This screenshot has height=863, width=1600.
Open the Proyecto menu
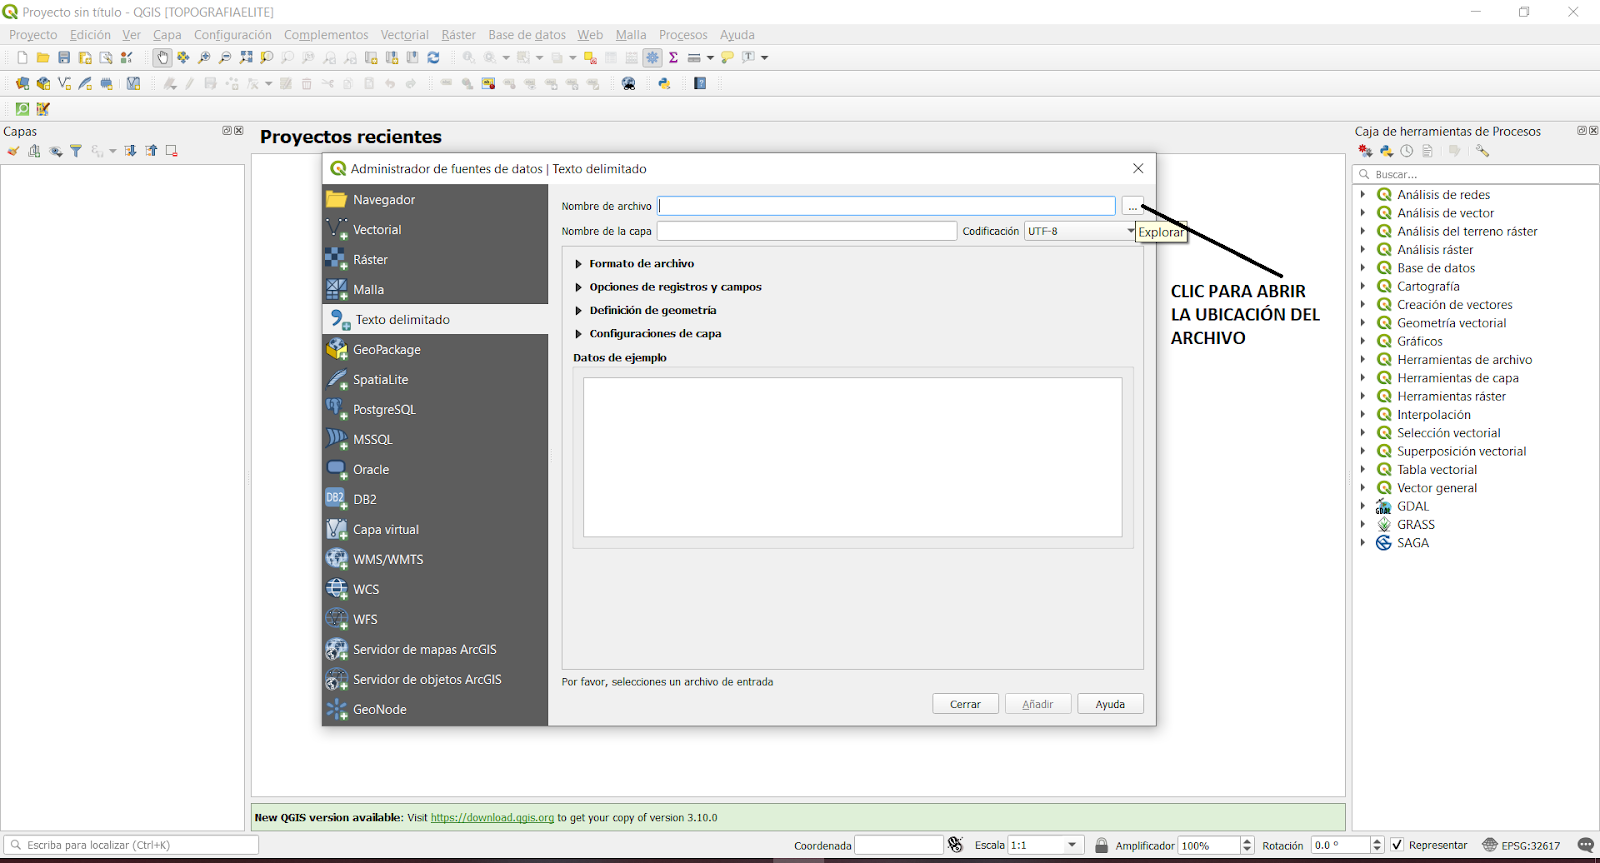pos(33,35)
